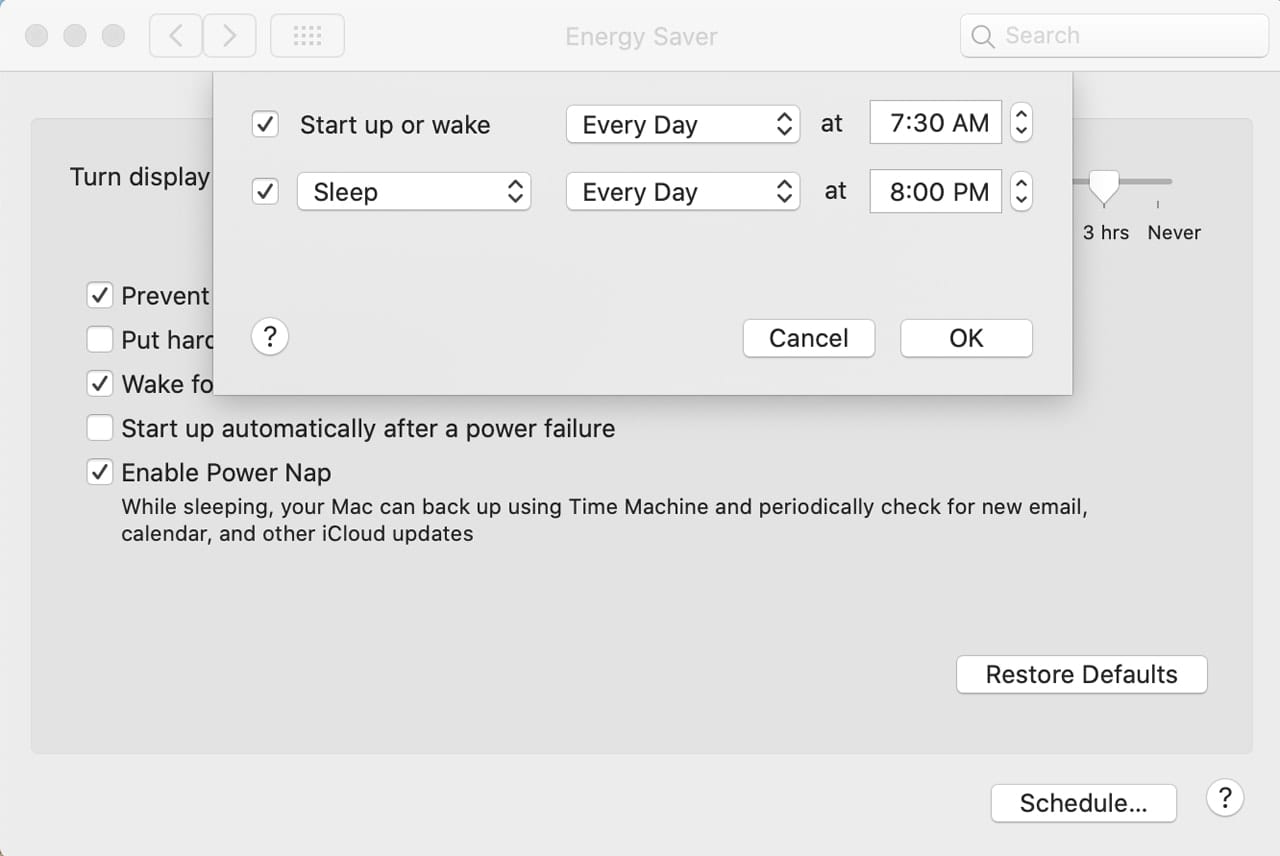Click the magnifying glass search icon

tap(983, 37)
